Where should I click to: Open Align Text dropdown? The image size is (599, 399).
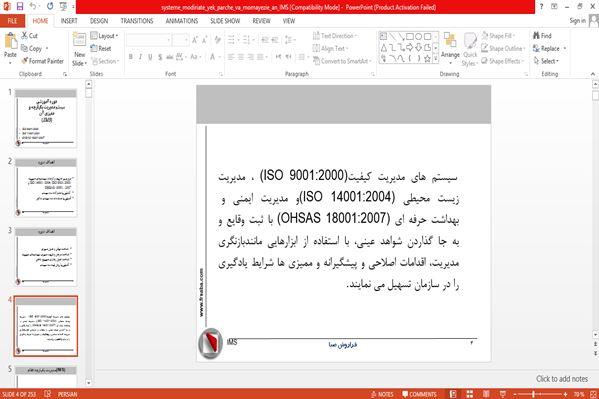pos(330,49)
